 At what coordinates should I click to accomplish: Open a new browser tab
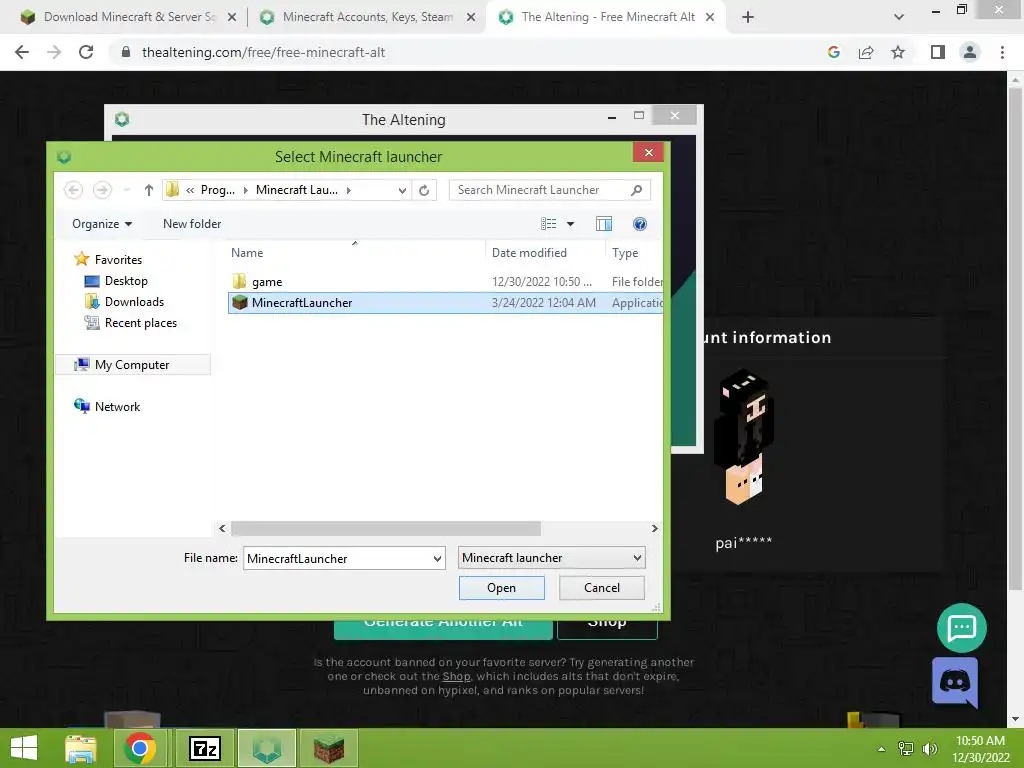tap(748, 18)
